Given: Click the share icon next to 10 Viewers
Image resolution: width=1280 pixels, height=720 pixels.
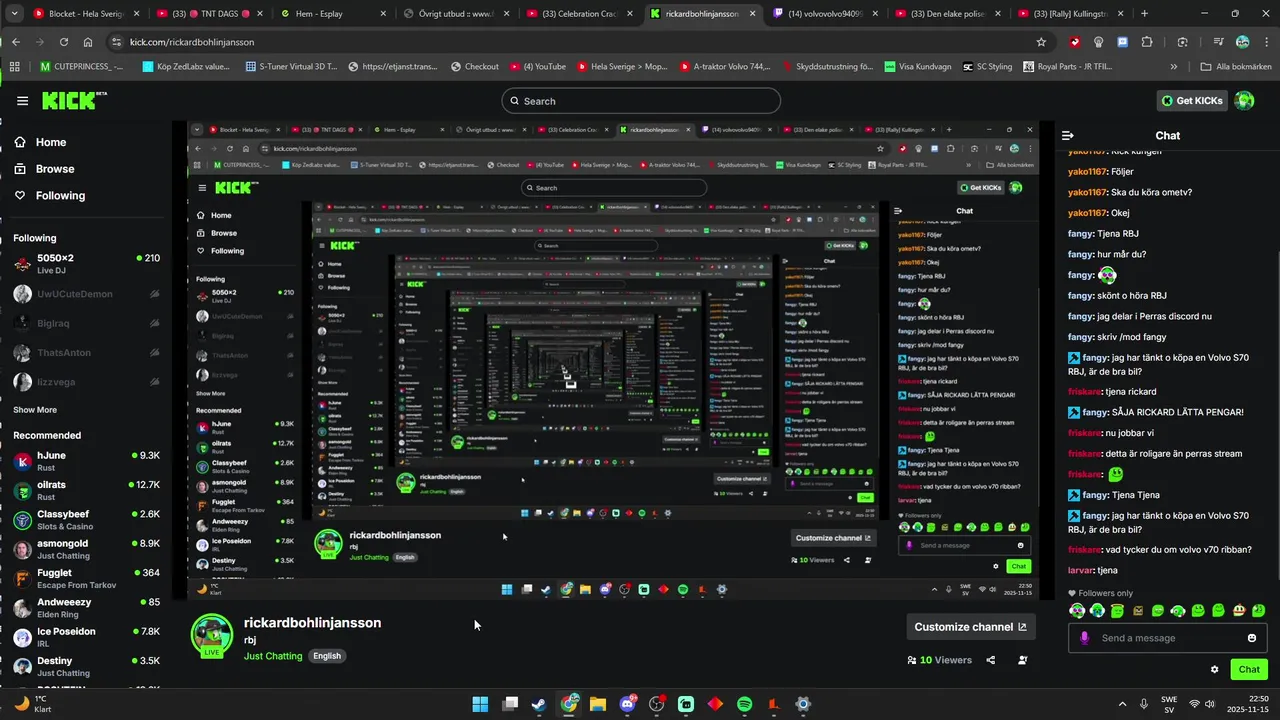Looking at the screenshot, I should (991, 660).
